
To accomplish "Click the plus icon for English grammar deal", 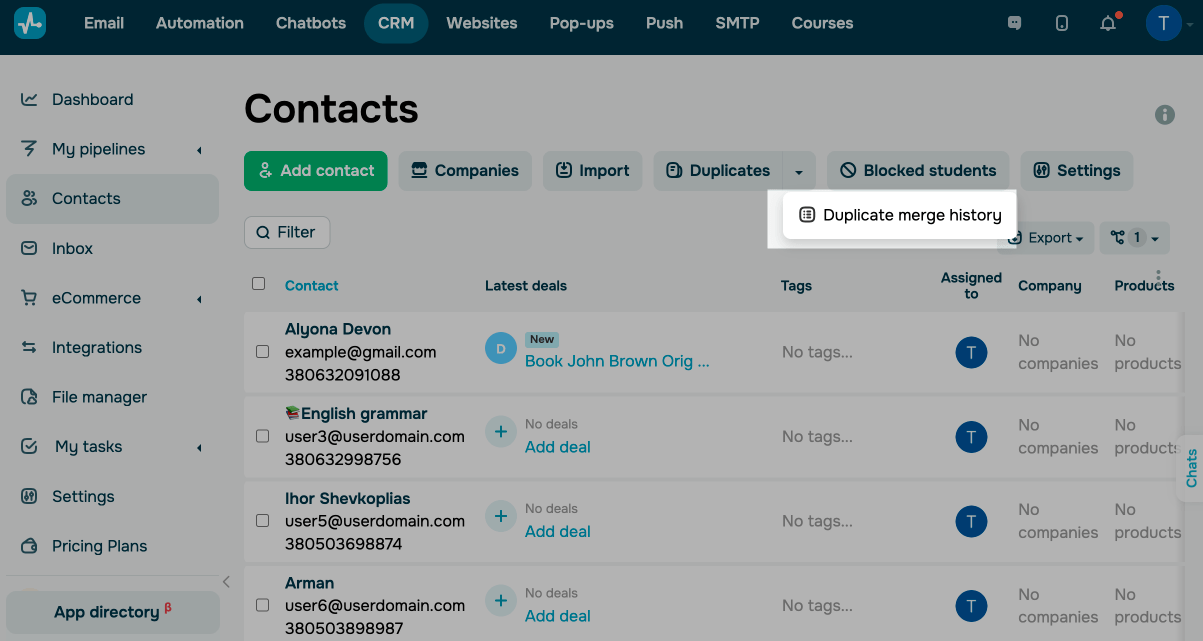I will [x=500, y=432].
